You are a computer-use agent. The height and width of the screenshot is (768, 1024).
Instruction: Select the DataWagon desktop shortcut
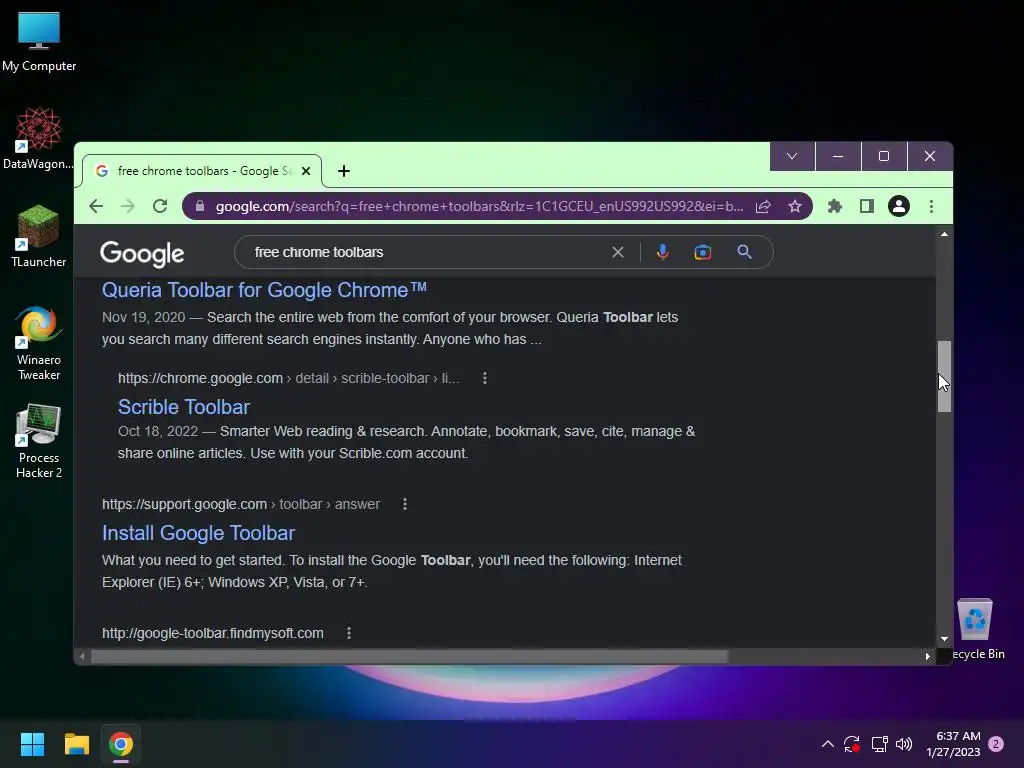(39, 138)
